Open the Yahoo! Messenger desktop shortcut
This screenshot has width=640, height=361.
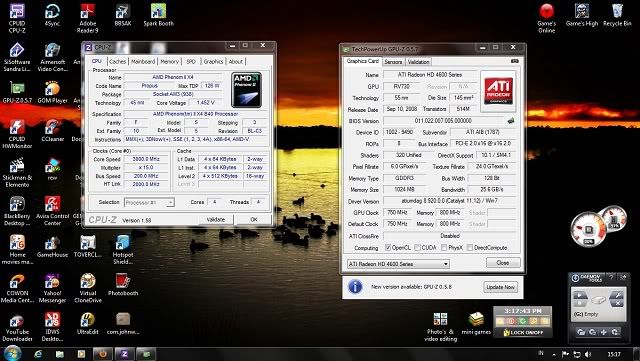point(52,288)
